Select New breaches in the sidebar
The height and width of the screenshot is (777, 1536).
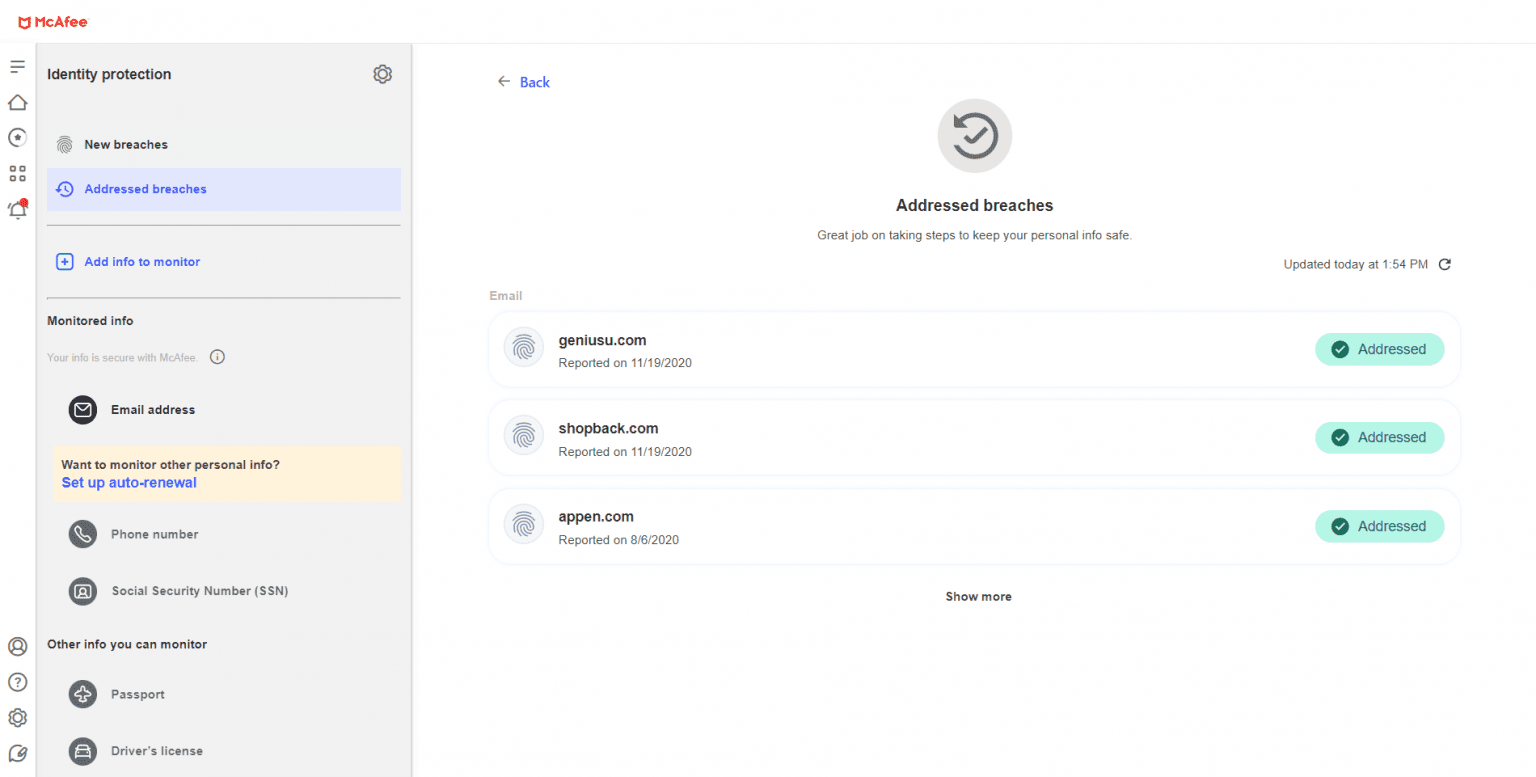coord(126,145)
